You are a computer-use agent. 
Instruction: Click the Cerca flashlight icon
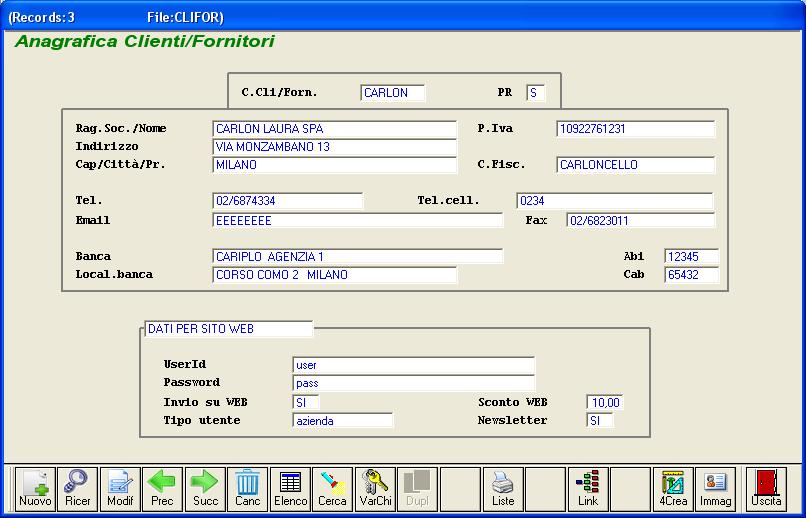click(332, 488)
